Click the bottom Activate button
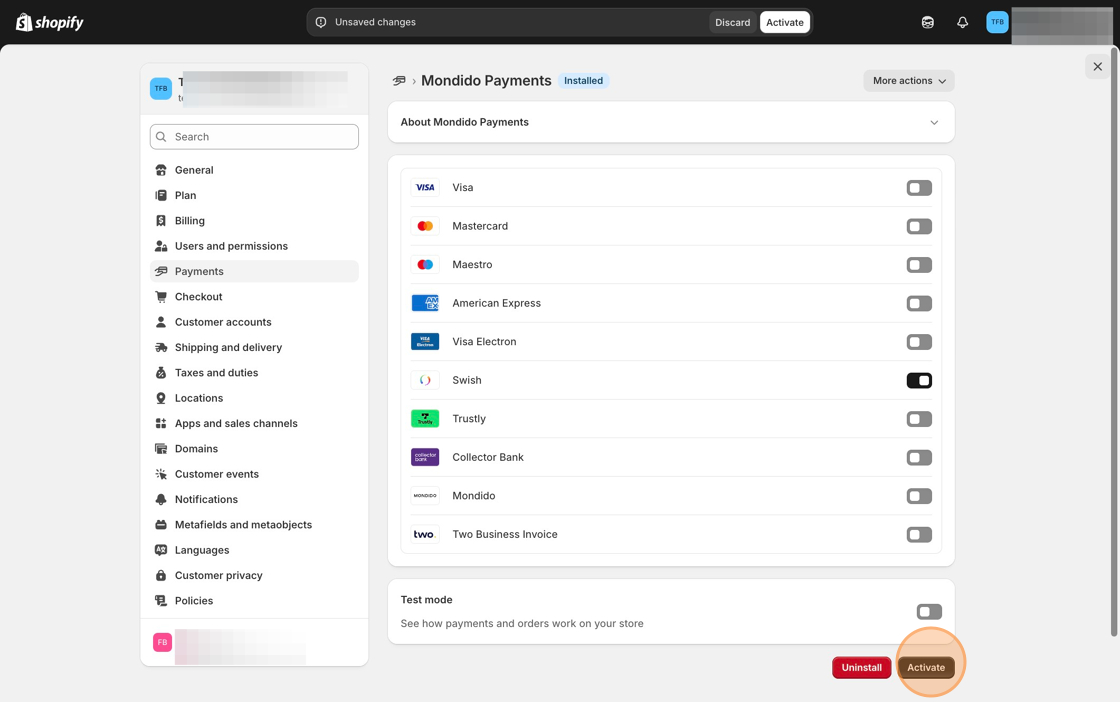The width and height of the screenshot is (1120, 702). pos(926,668)
